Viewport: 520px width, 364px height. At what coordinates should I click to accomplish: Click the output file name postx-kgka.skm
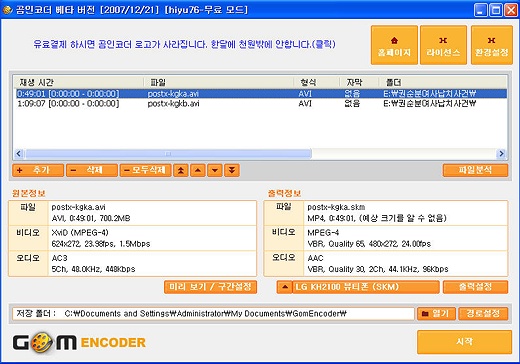click(336, 207)
